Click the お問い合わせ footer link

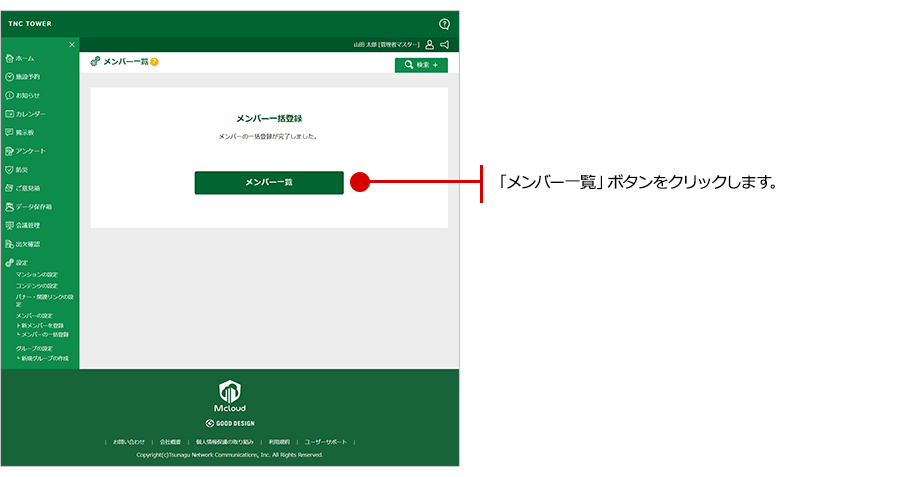(x=129, y=441)
